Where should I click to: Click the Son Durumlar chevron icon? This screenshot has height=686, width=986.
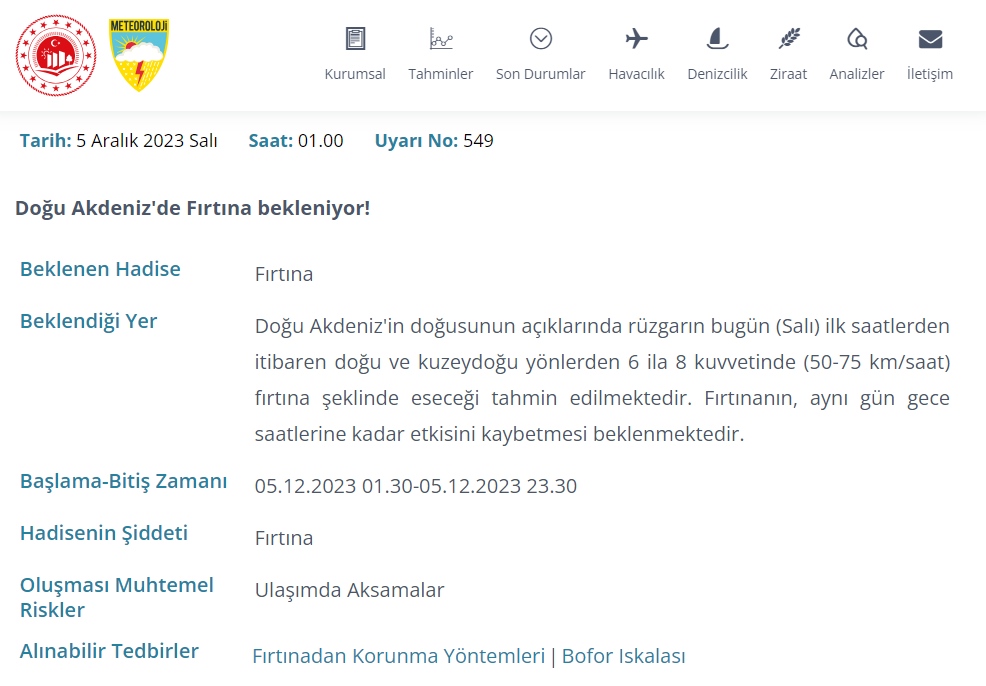click(541, 39)
